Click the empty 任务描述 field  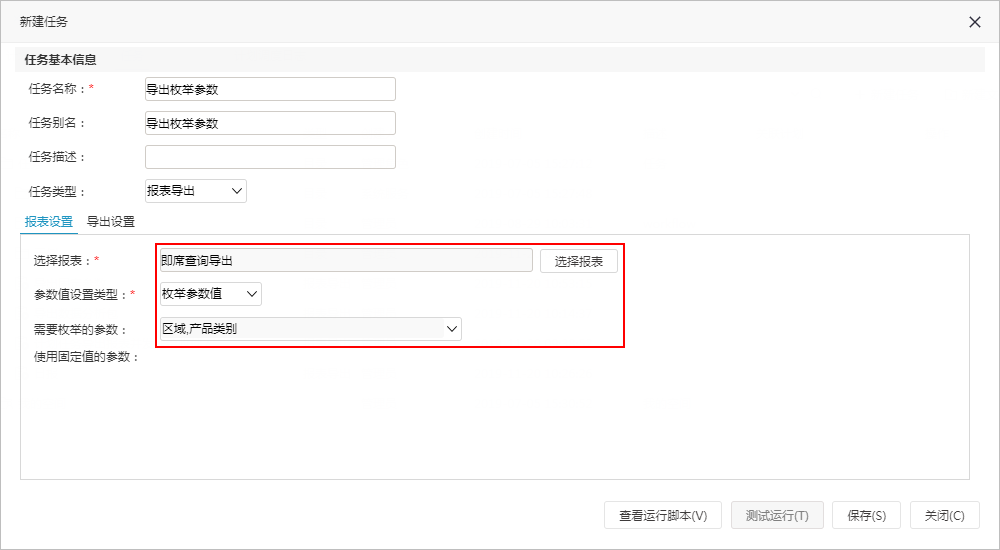[x=270, y=157]
